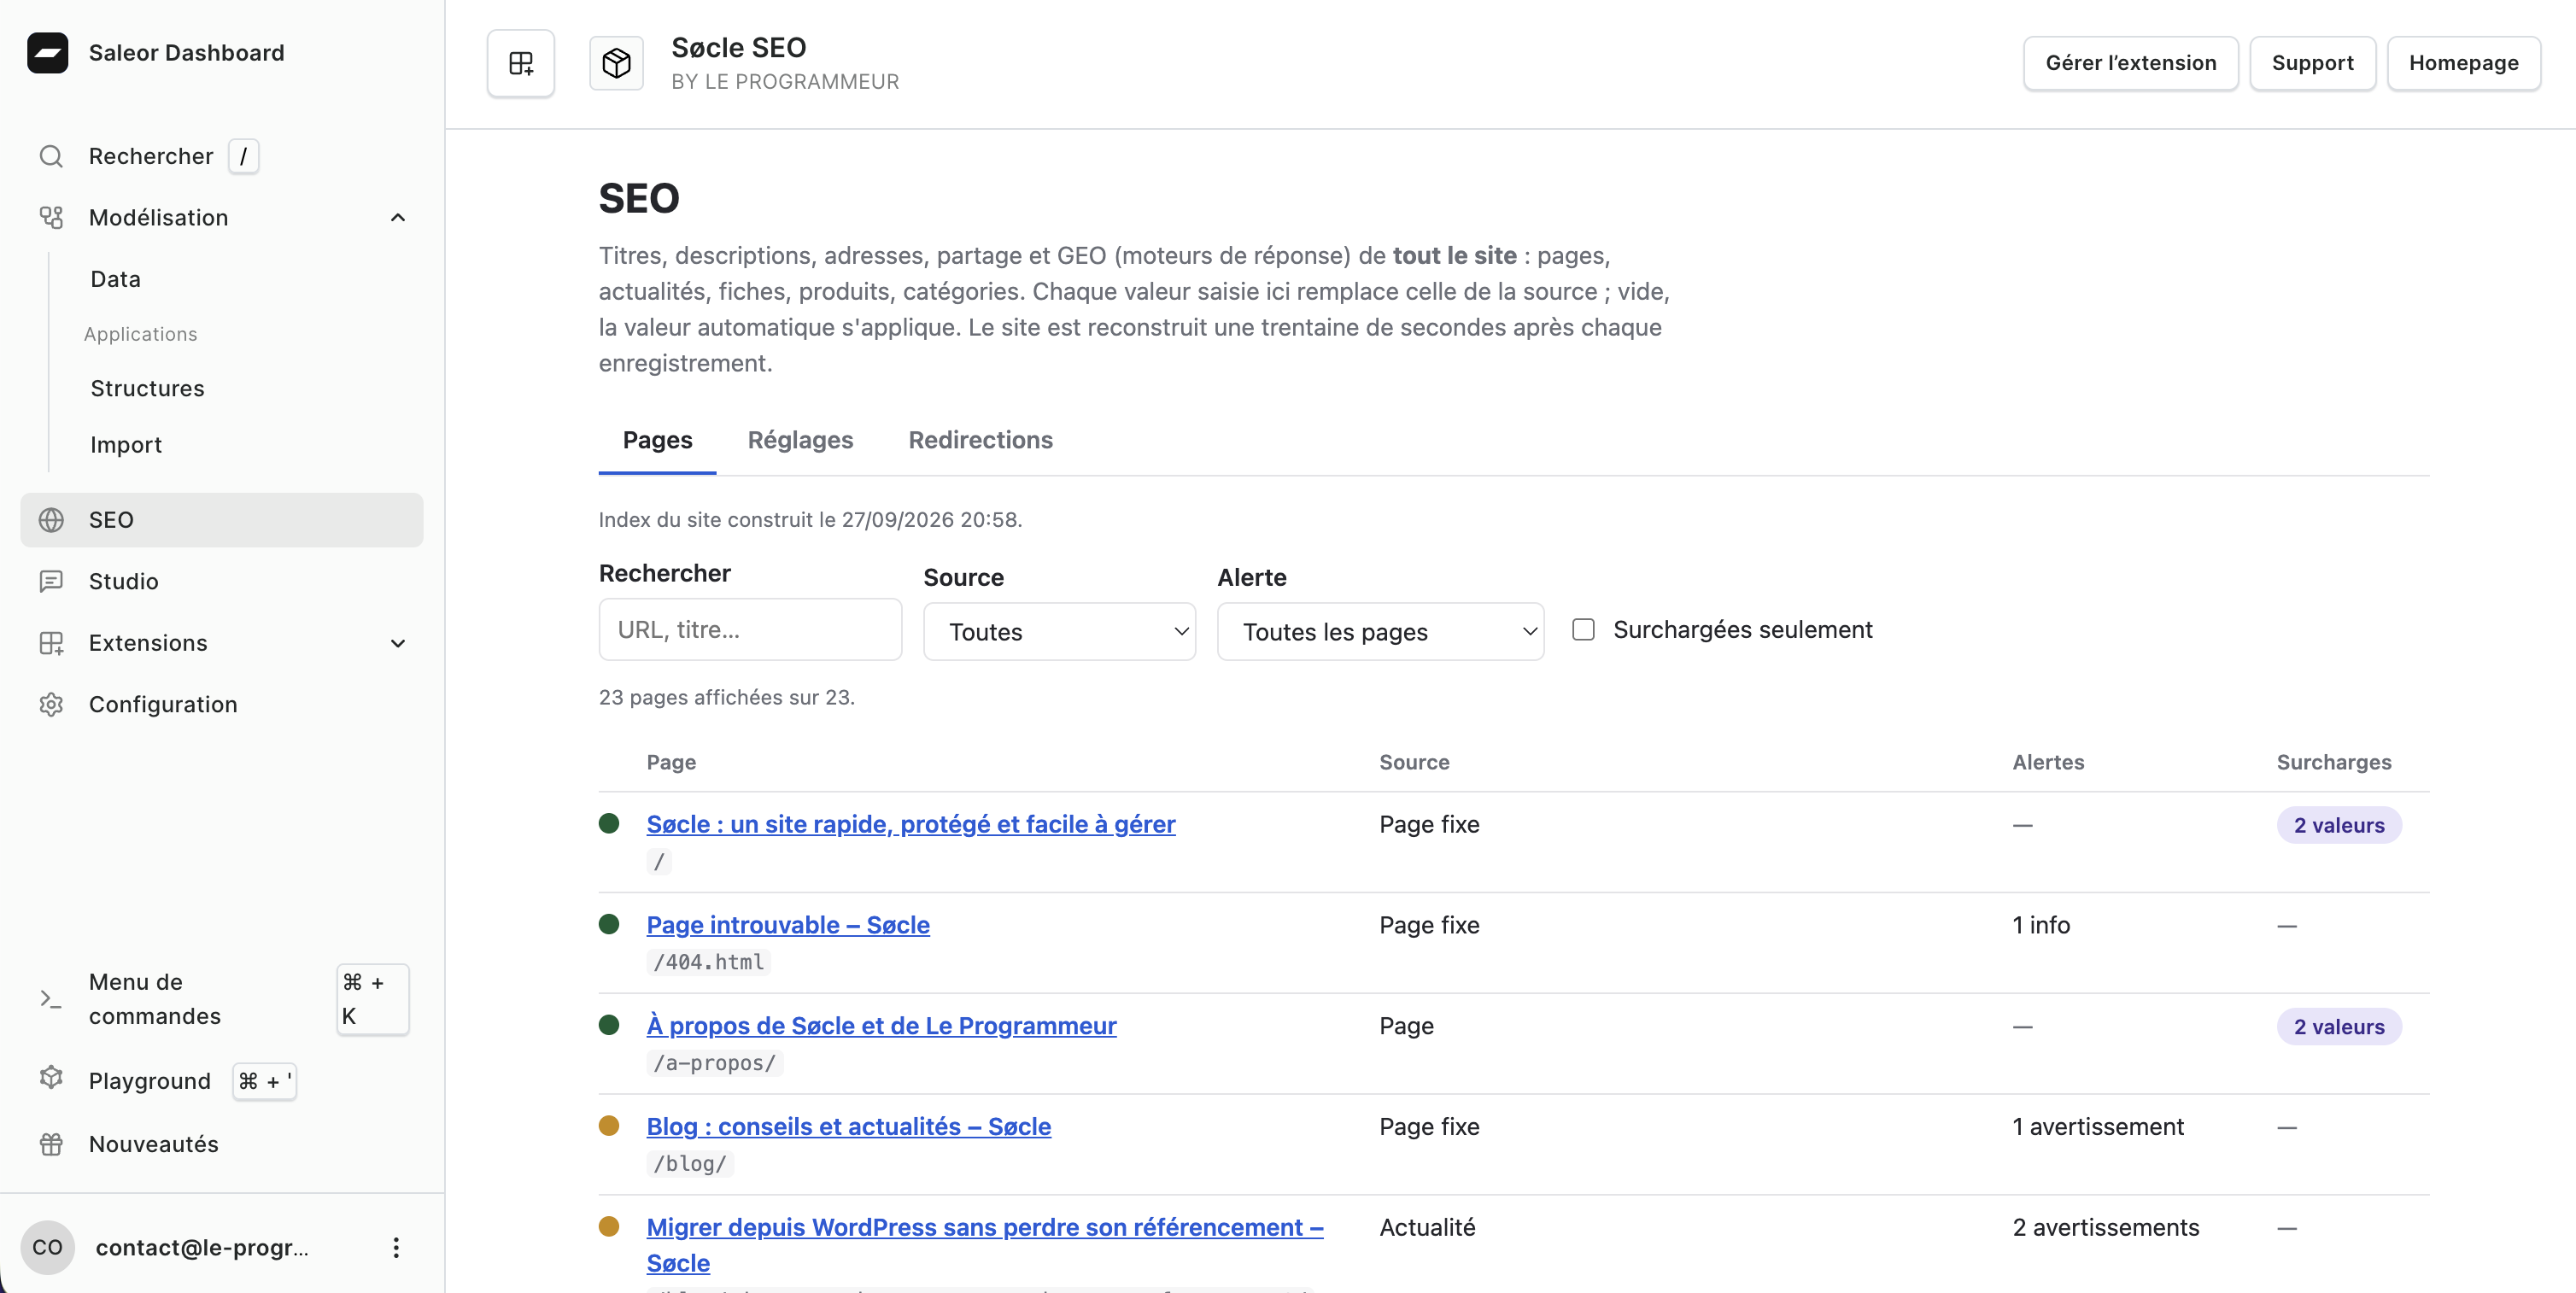Click the 2 valeurs badge in home page row
Screen dimensions: 2576x1293
[x=2339, y=825]
